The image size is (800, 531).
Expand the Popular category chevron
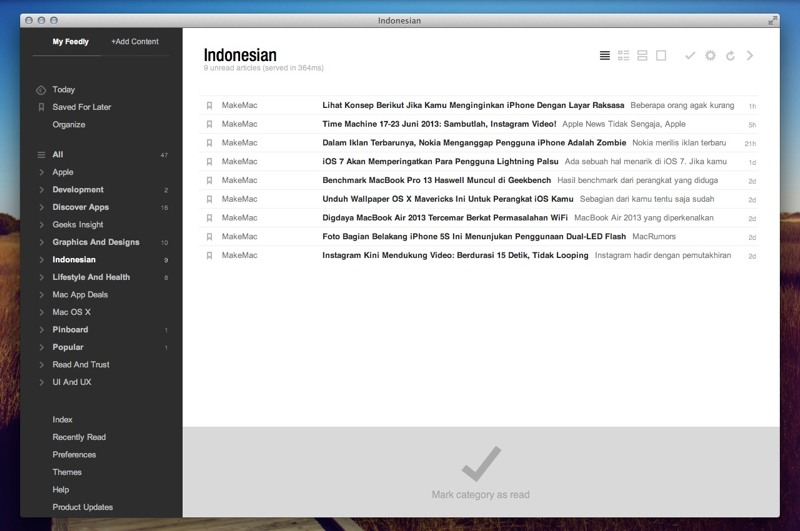[41, 347]
